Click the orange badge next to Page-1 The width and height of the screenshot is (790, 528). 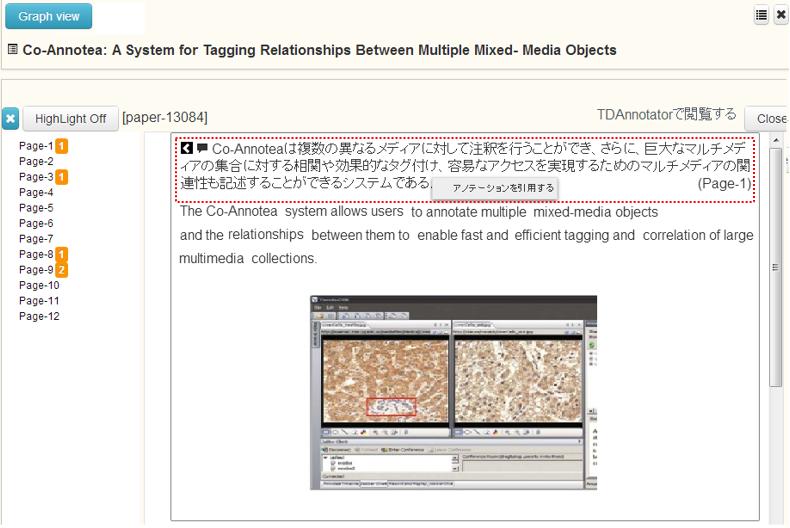tap(61, 146)
